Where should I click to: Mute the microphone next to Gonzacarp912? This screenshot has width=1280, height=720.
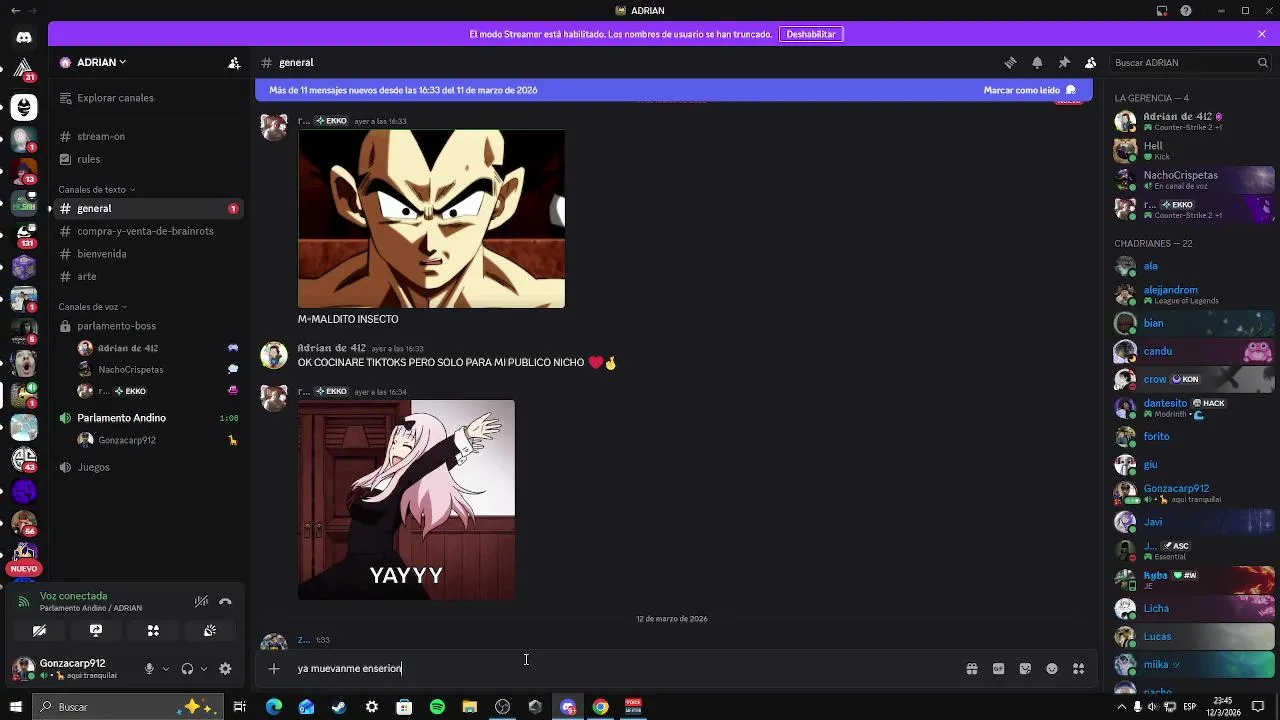(149, 669)
